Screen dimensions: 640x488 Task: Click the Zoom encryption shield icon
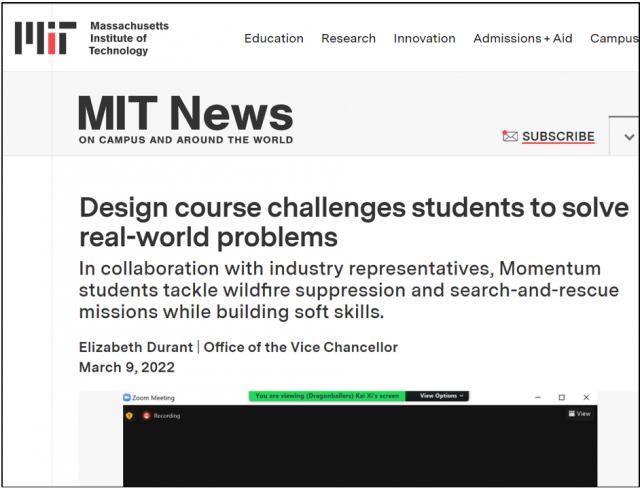pyautogui.click(x=129, y=415)
